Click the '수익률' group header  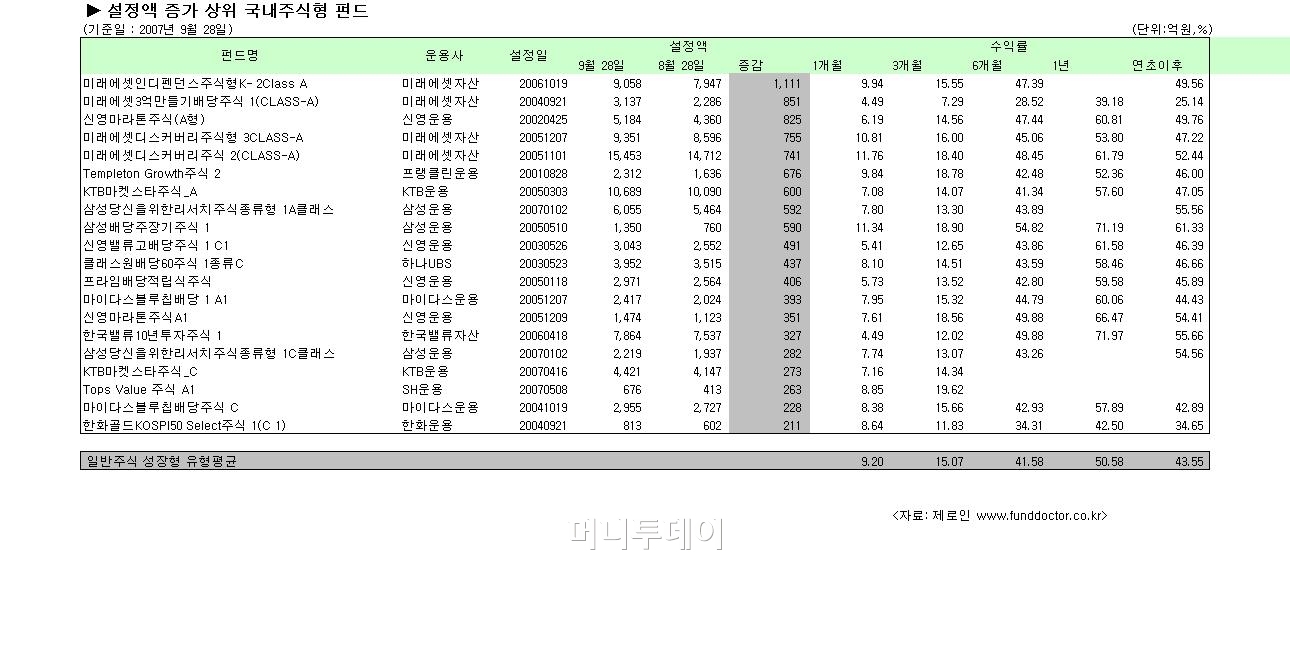click(x=1009, y=46)
